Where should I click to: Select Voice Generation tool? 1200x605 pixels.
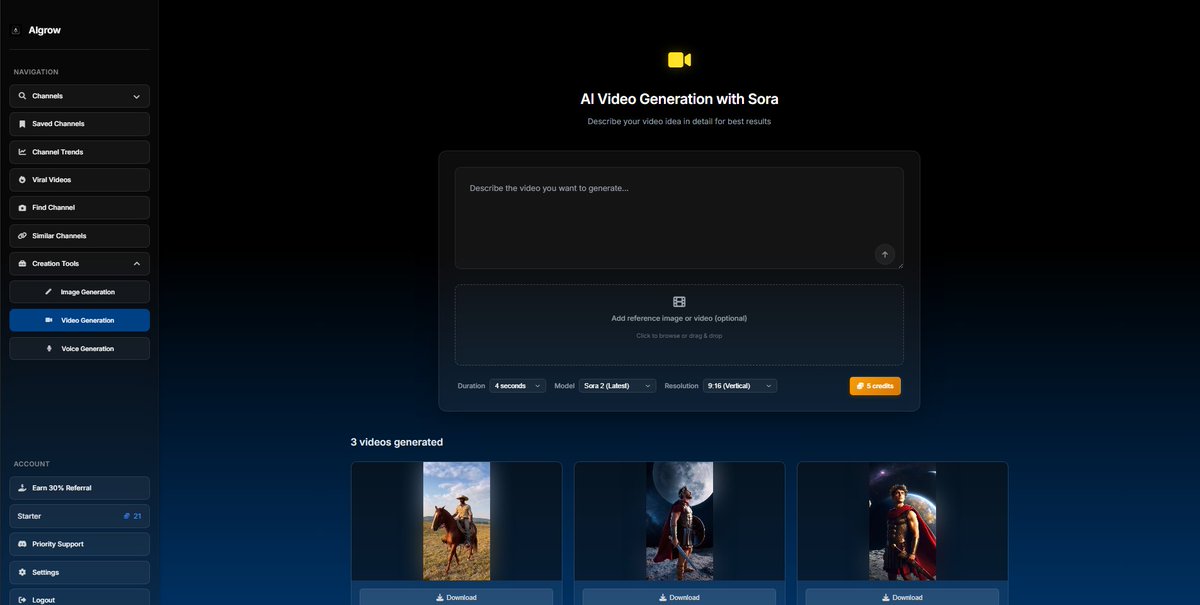pos(80,349)
